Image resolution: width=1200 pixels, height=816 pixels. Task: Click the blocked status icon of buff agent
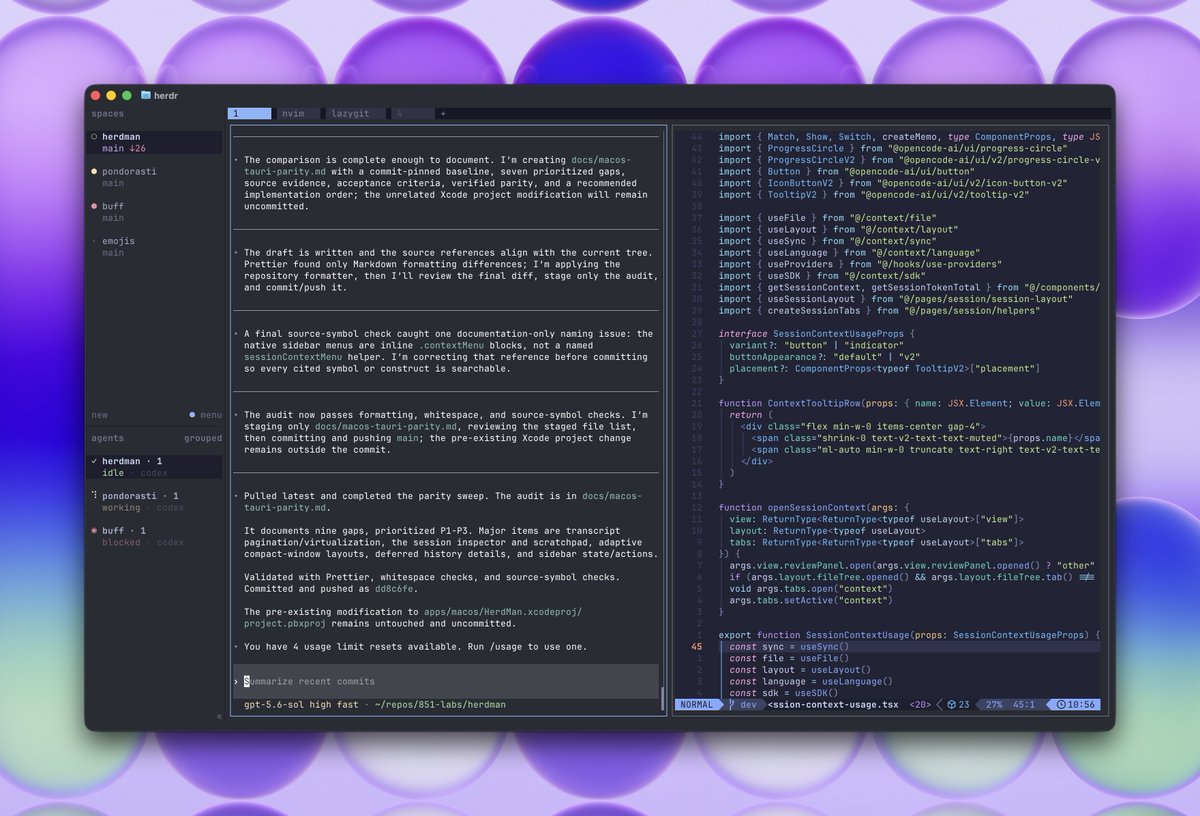coord(94,530)
